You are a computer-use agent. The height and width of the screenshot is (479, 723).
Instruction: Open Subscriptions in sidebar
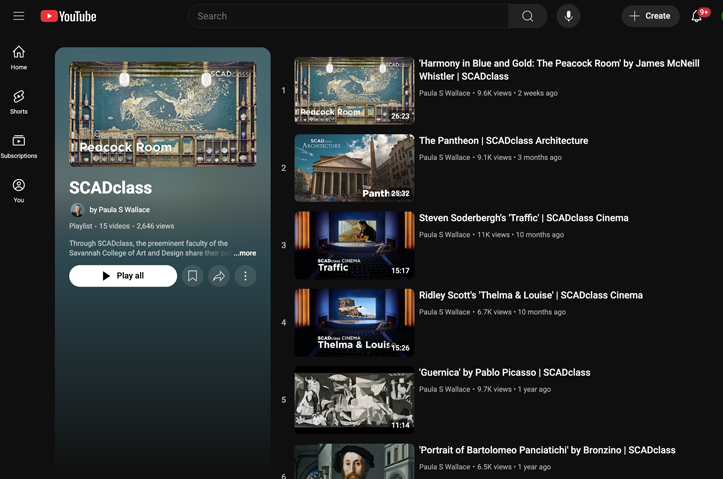coord(18,146)
